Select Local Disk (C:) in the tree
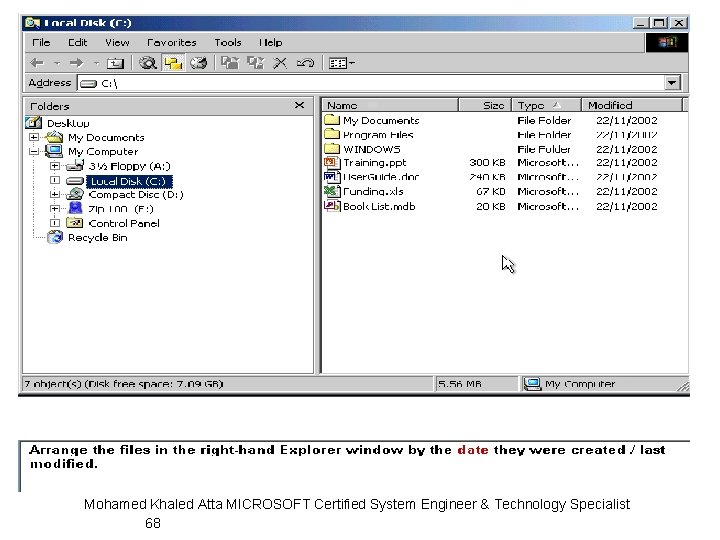 pos(129,181)
